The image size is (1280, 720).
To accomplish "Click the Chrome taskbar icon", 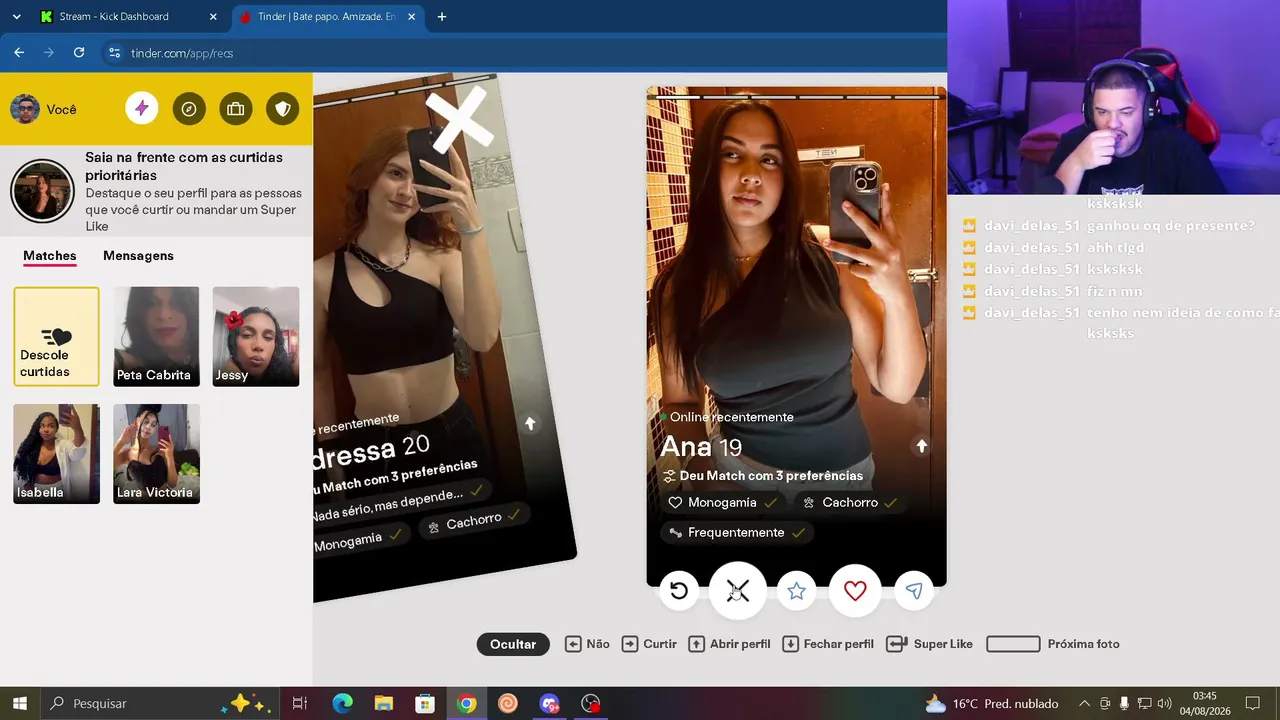I will (x=466, y=703).
